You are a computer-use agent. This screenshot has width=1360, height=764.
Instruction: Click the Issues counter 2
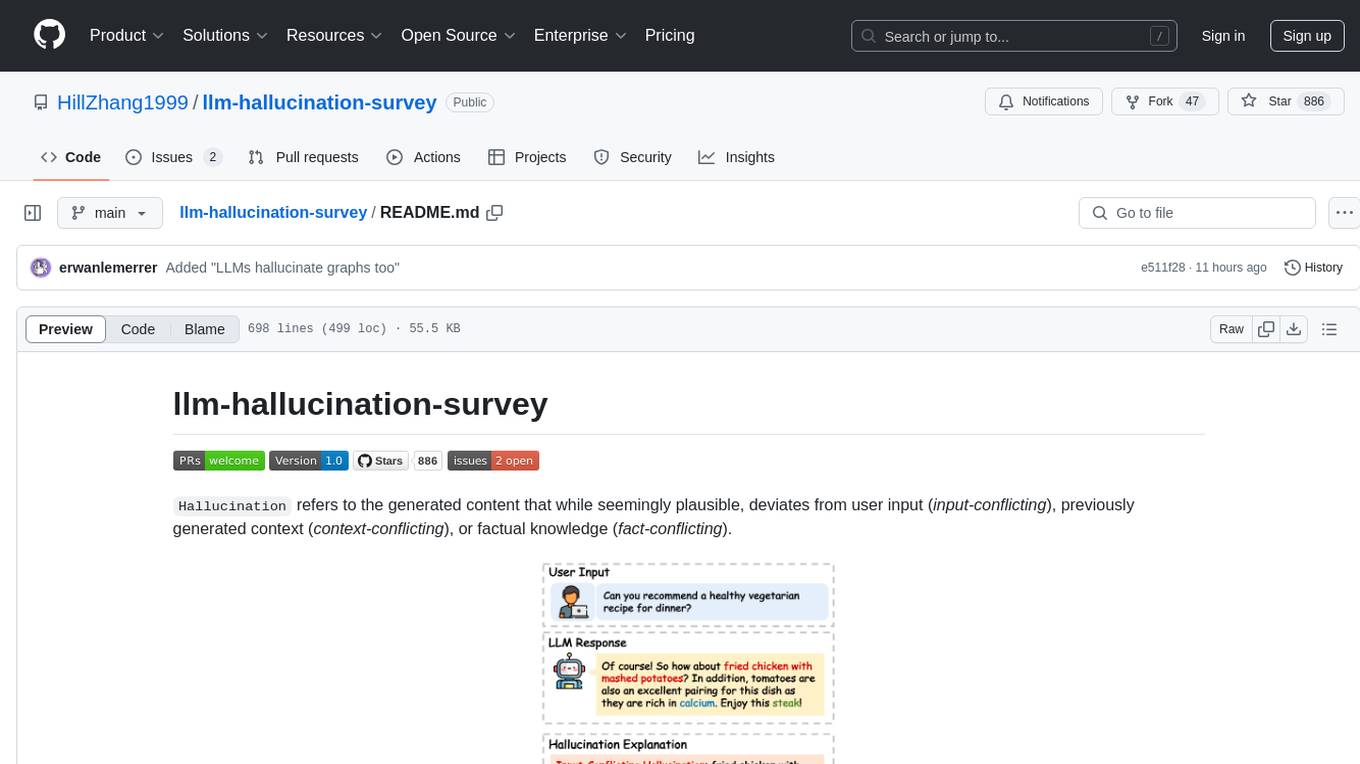pyautogui.click(x=212, y=157)
